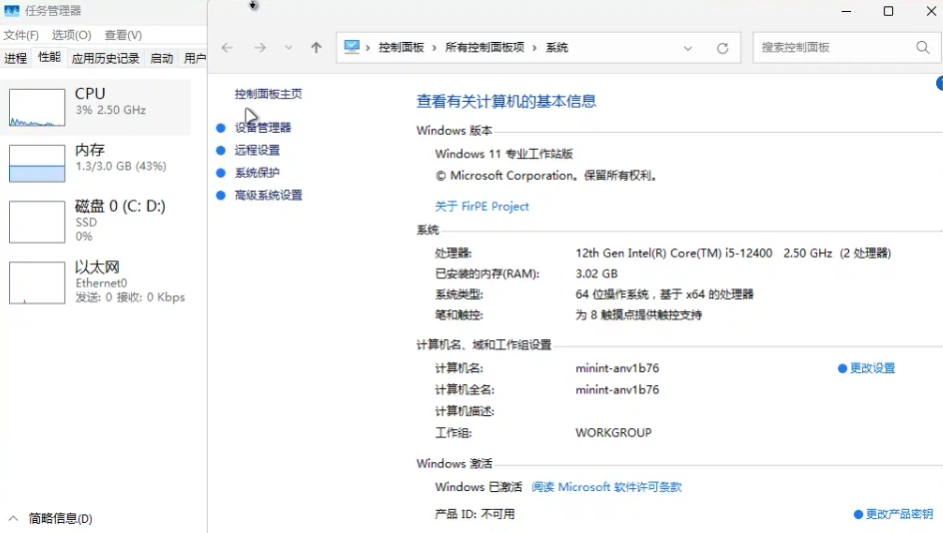Open 设备管理器 from the sidebar

pyautogui.click(x=263, y=128)
